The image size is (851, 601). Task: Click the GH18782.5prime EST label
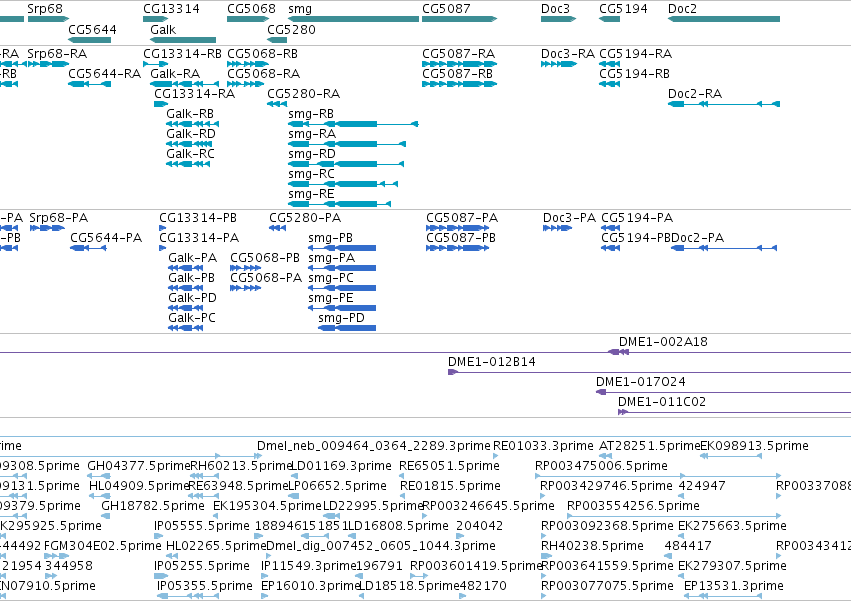point(153,506)
